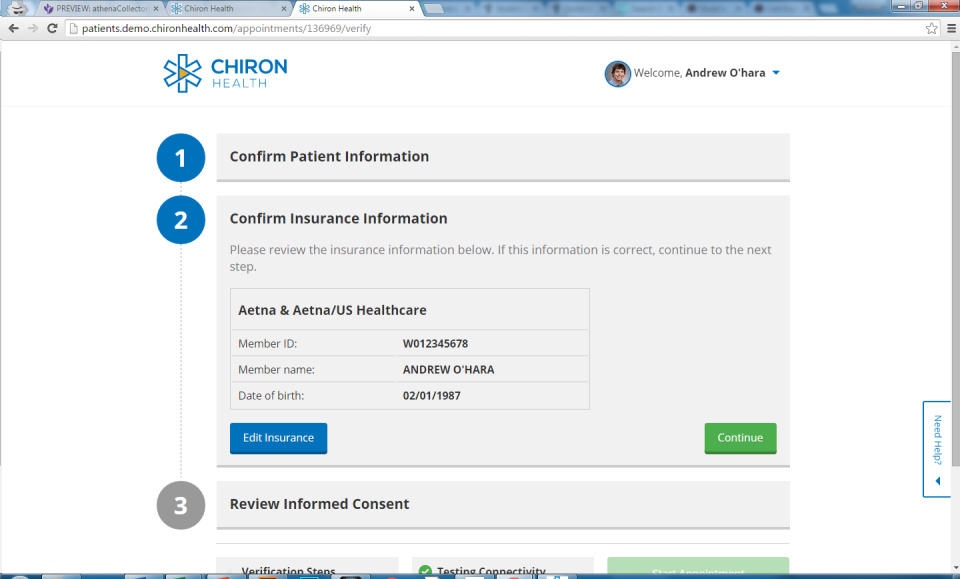
Task: Switch to the PREVIEW: athenaCollector tab
Action: [x=101, y=9]
